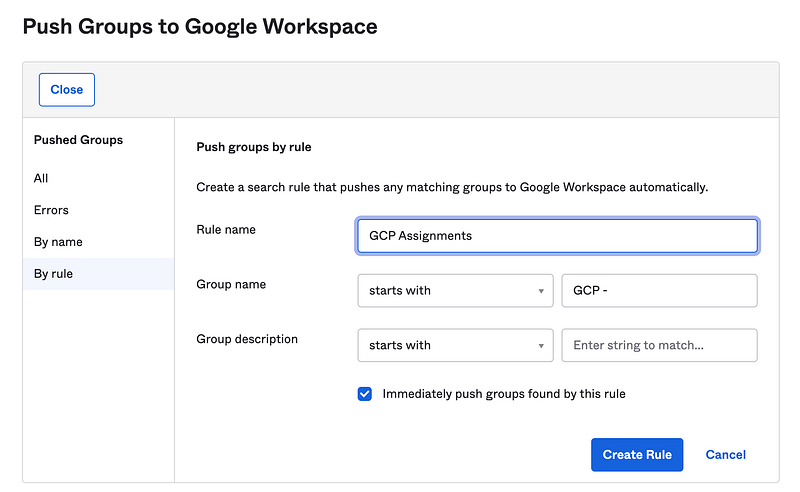Switch to the By name tab
Screen dimensions: 800x492
pyautogui.click(x=58, y=242)
